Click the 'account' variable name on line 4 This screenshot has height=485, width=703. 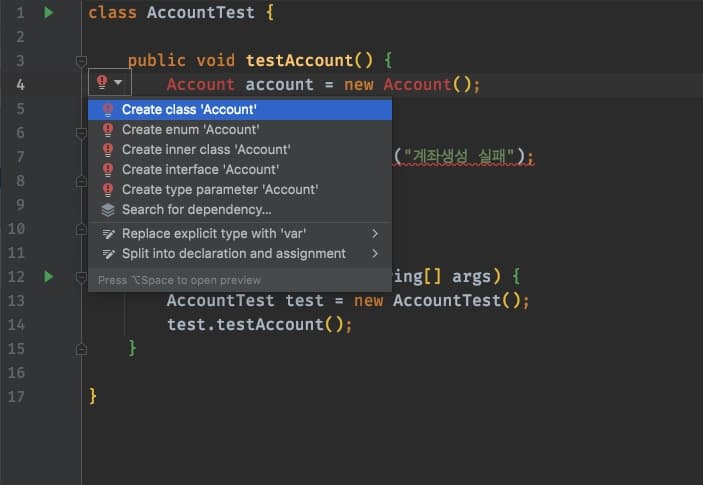(279, 84)
